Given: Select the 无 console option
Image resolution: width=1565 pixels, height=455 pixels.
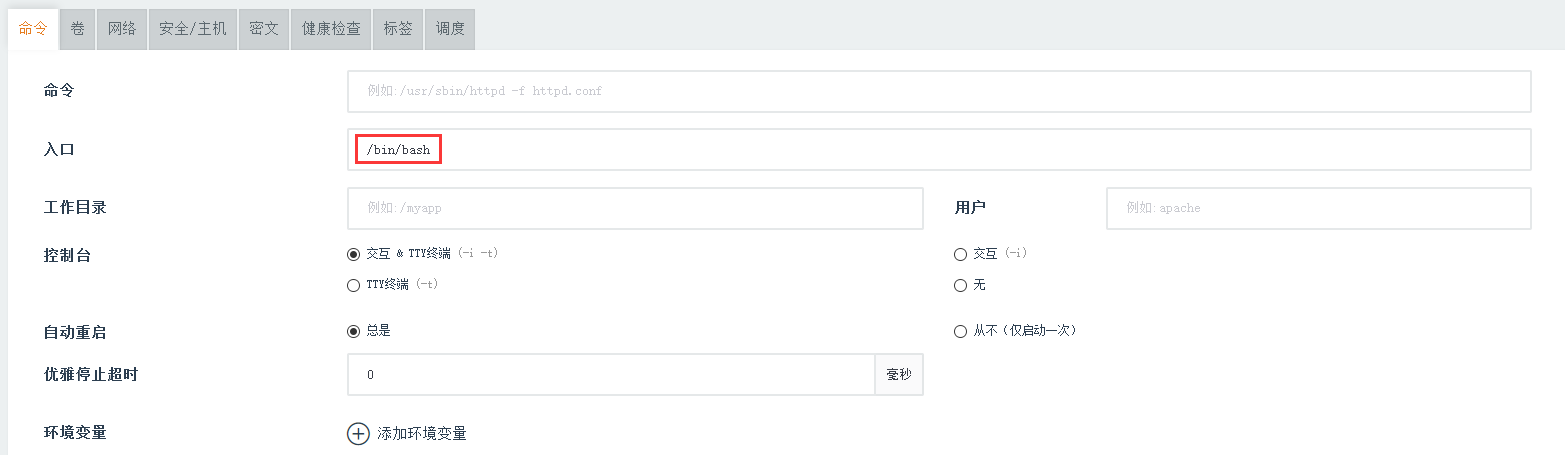Looking at the screenshot, I should 961,285.
